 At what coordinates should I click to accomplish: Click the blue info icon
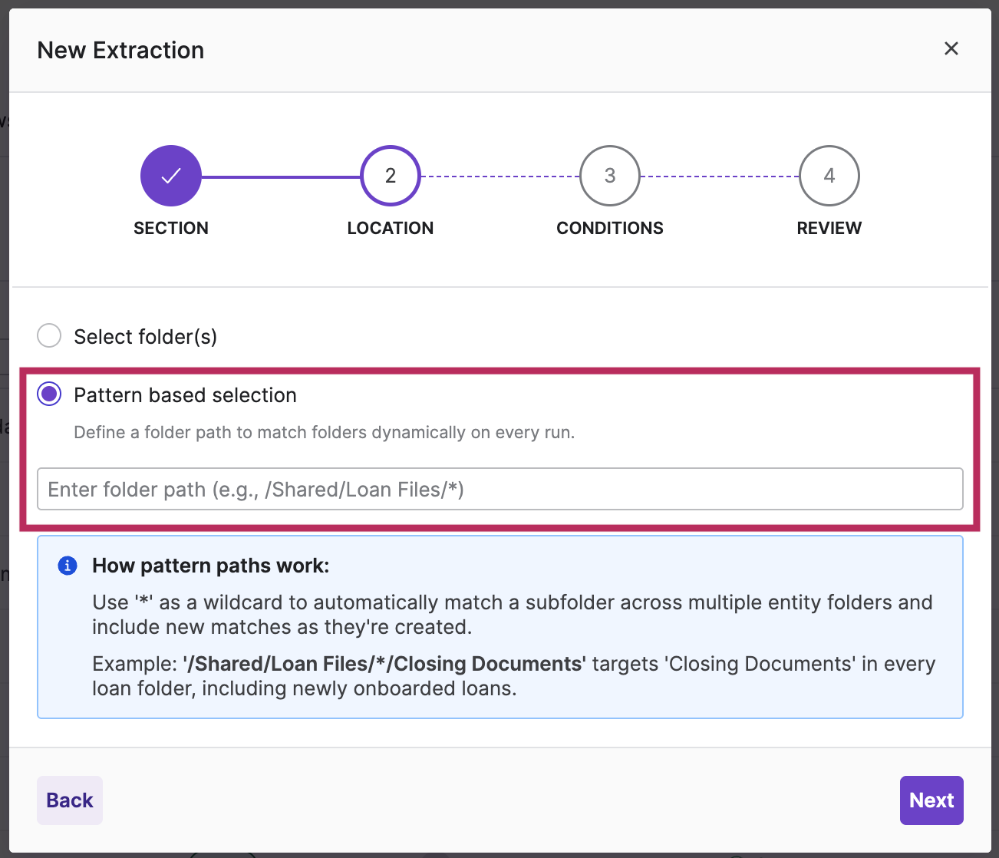click(68, 566)
